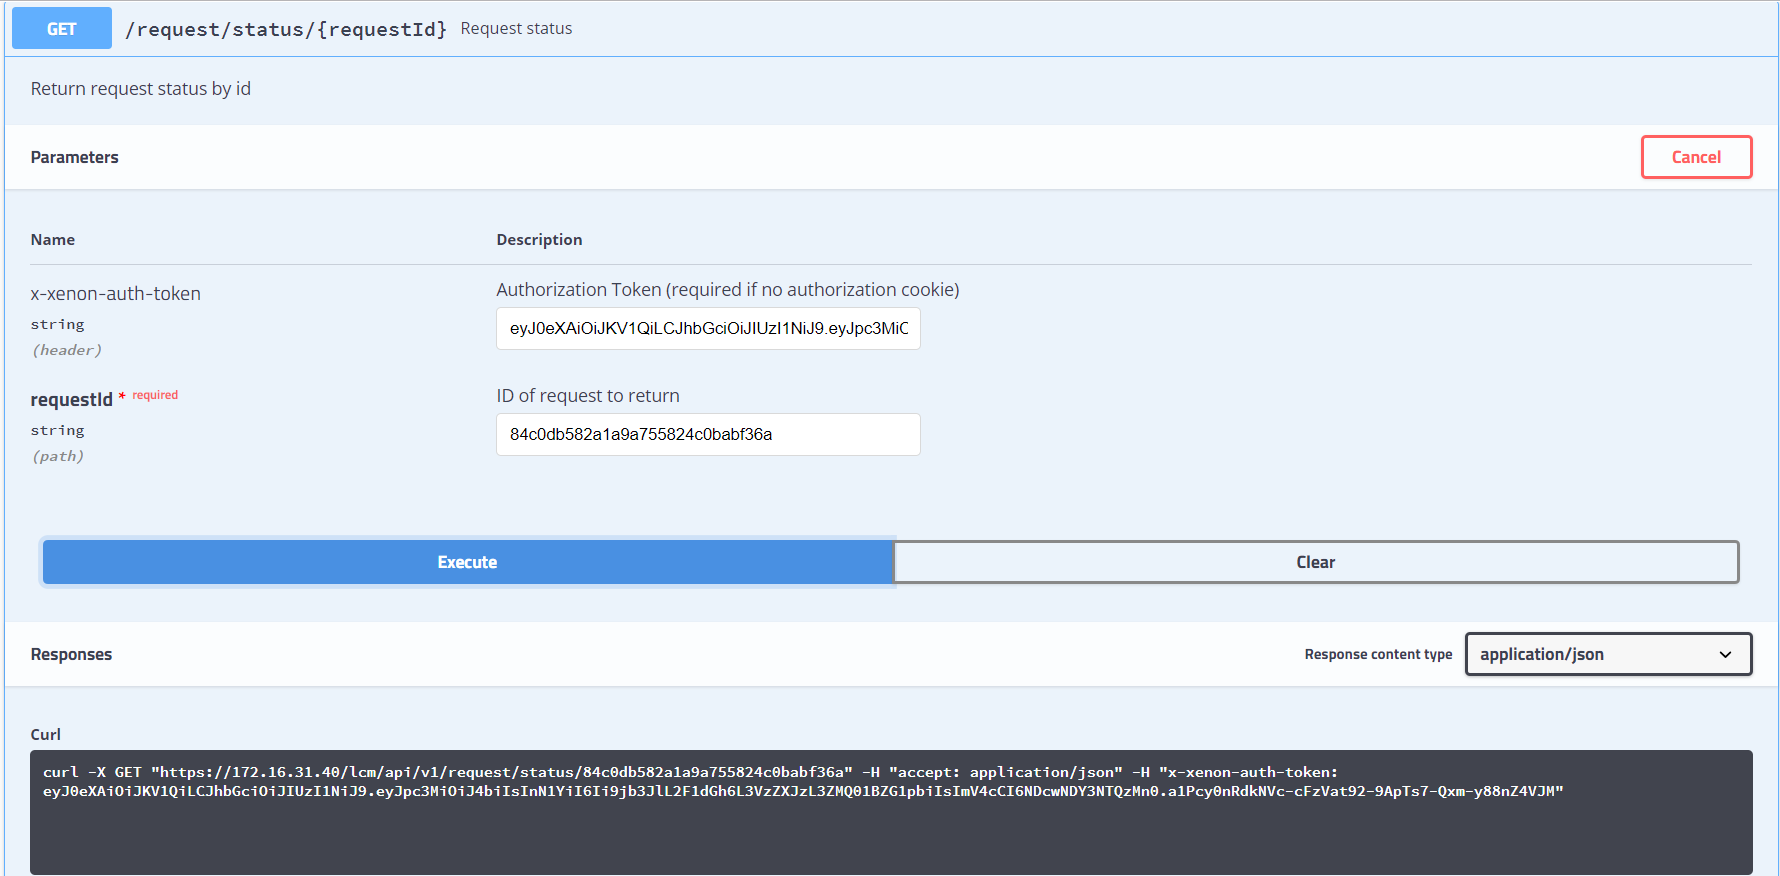
Task: Collapse the /request/status/{requestId} endpoint path
Action: pyautogui.click(x=286, y=29)
